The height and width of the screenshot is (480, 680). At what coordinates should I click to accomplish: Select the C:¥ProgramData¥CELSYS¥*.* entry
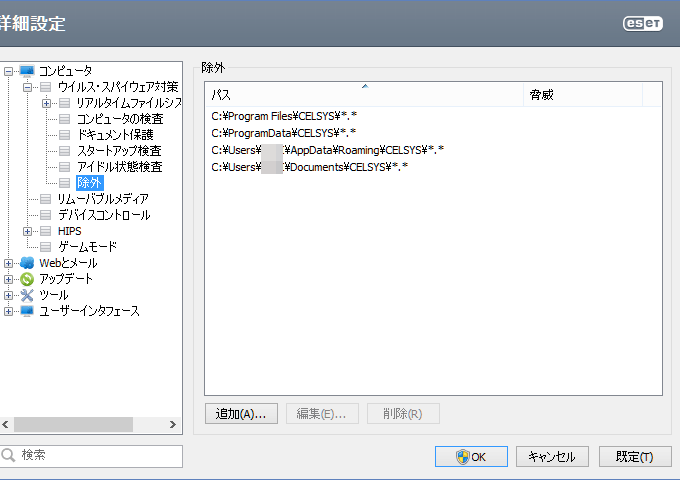284,133
